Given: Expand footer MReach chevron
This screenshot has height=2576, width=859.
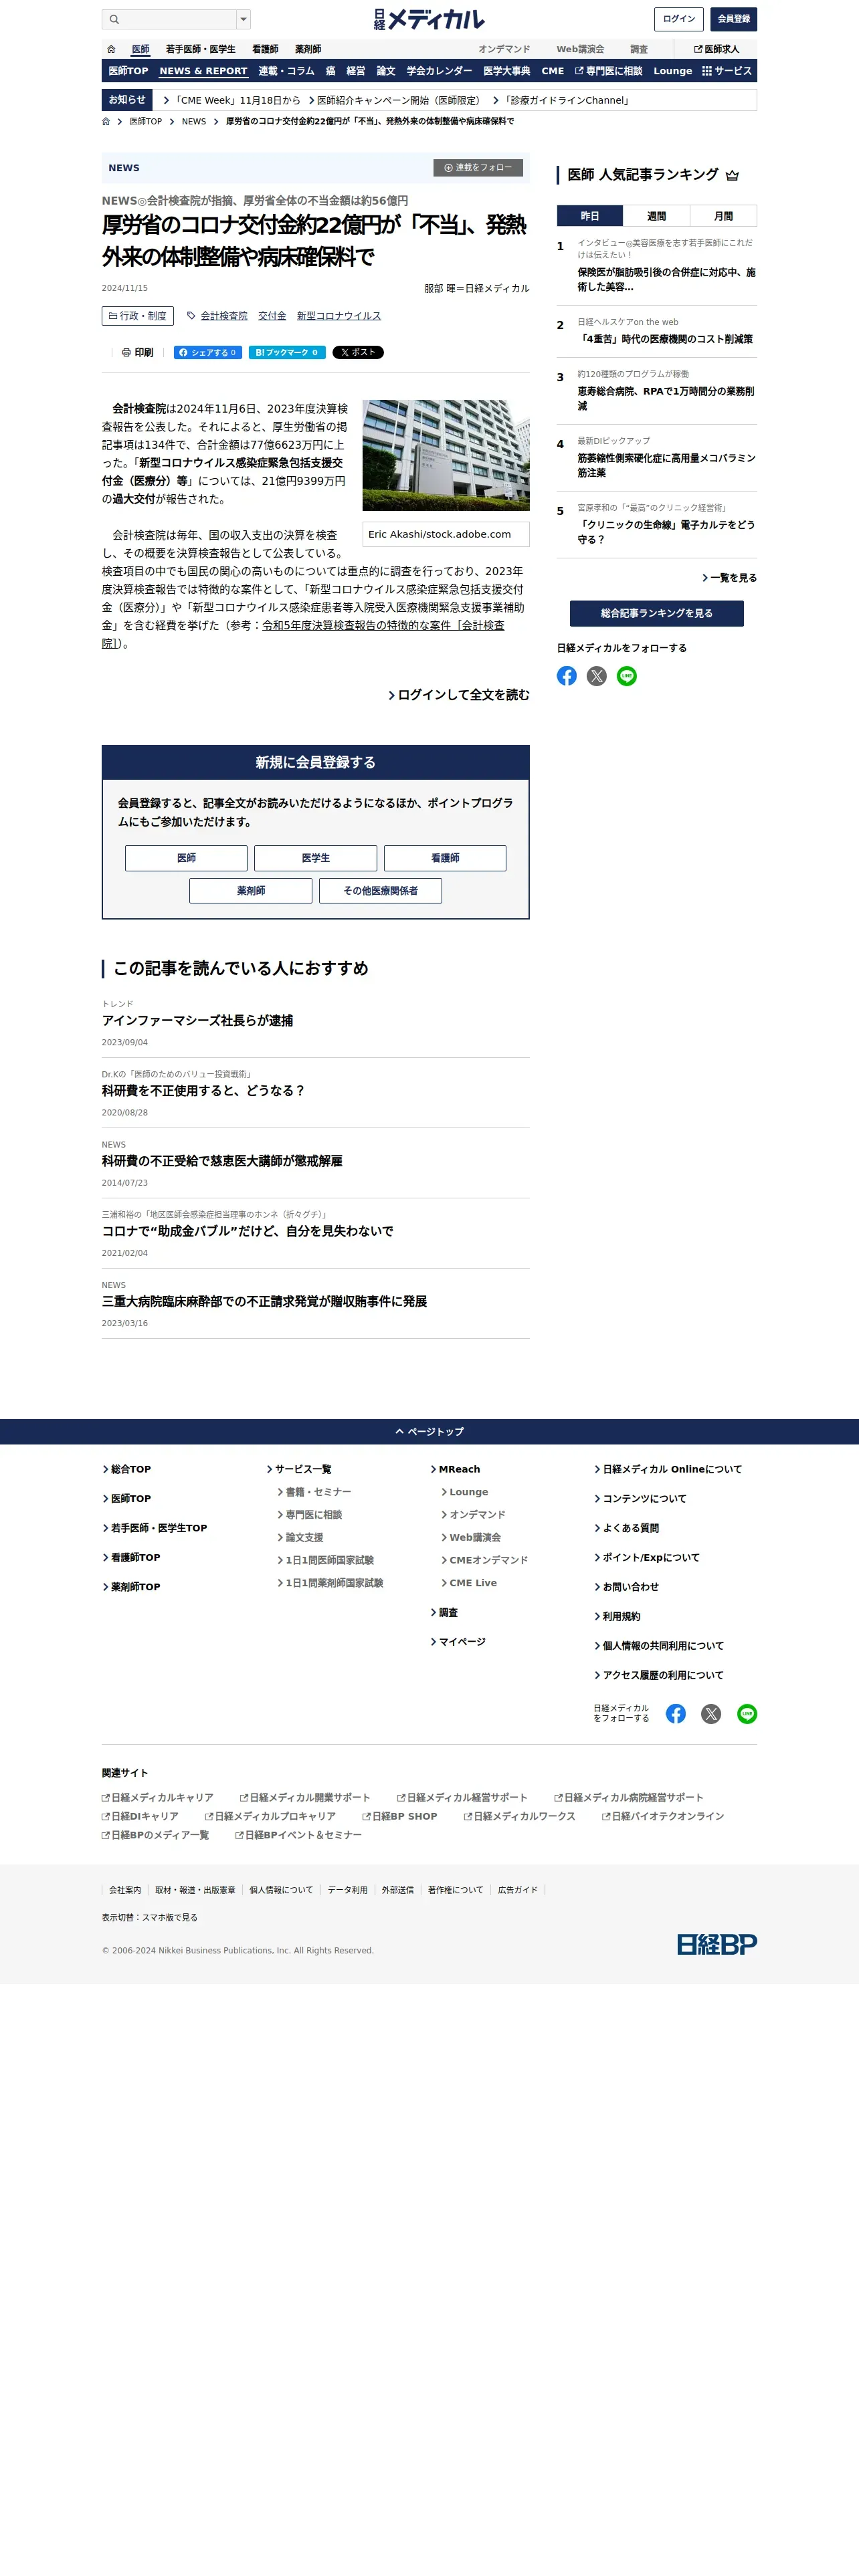Looking at the screenshot, I should coord(434,1469).
